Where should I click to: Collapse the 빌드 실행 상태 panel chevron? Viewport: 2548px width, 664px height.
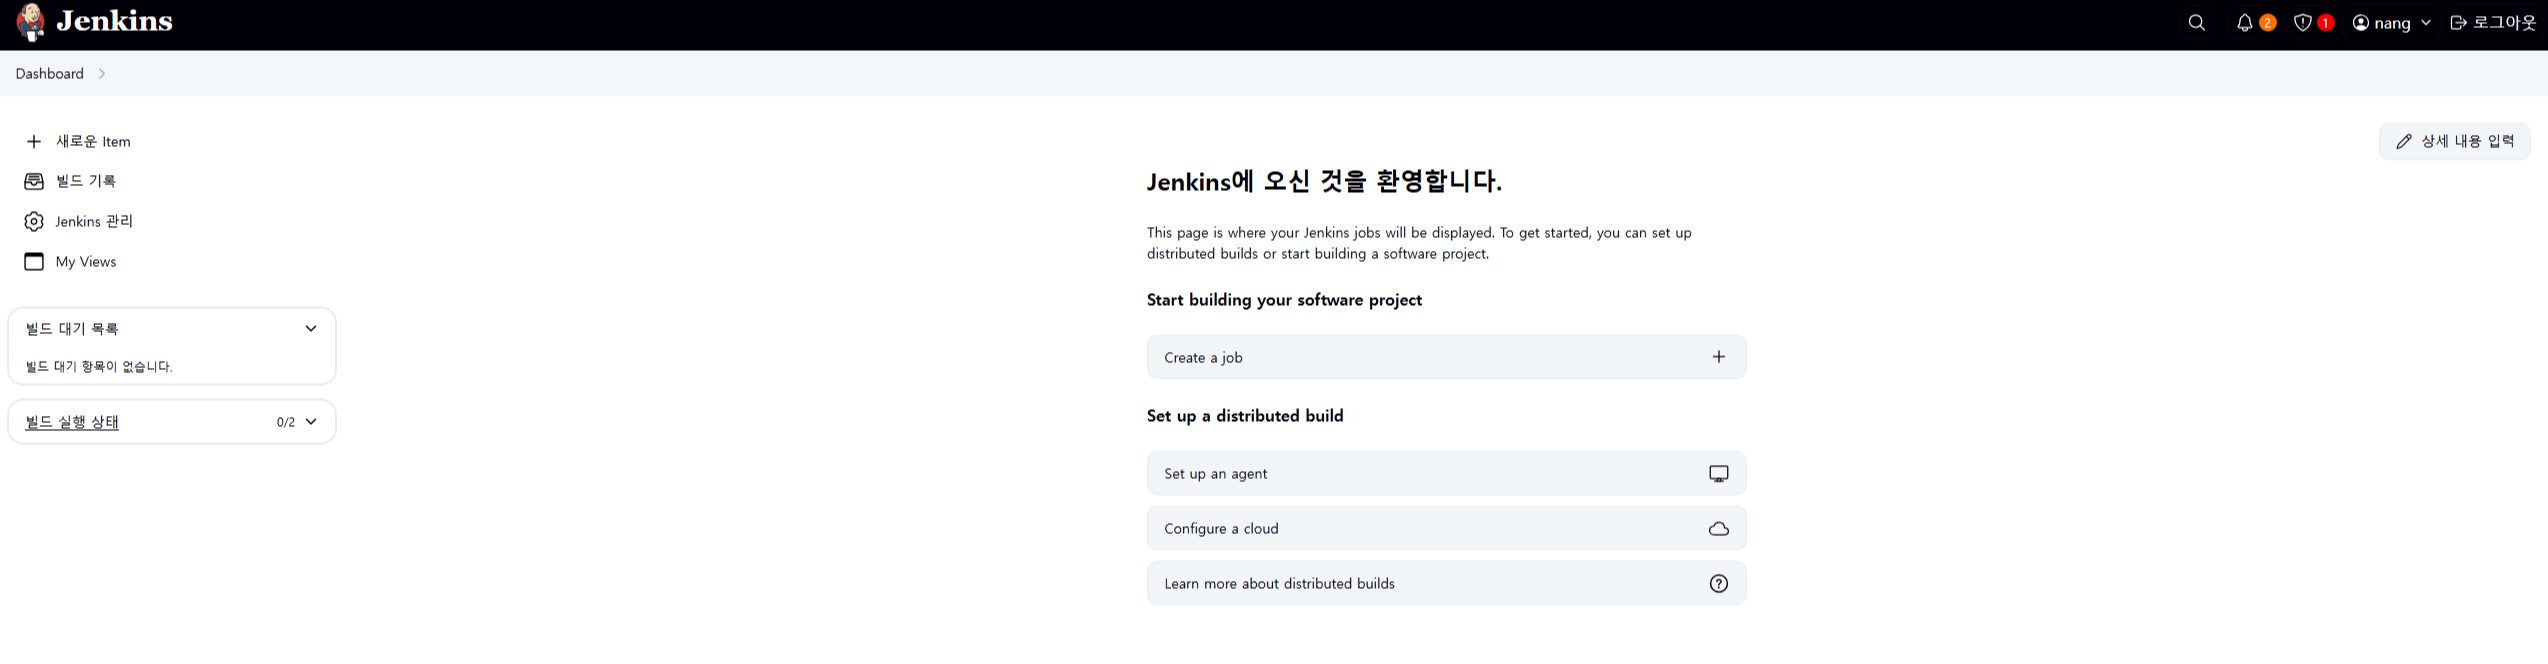[311, 422]
